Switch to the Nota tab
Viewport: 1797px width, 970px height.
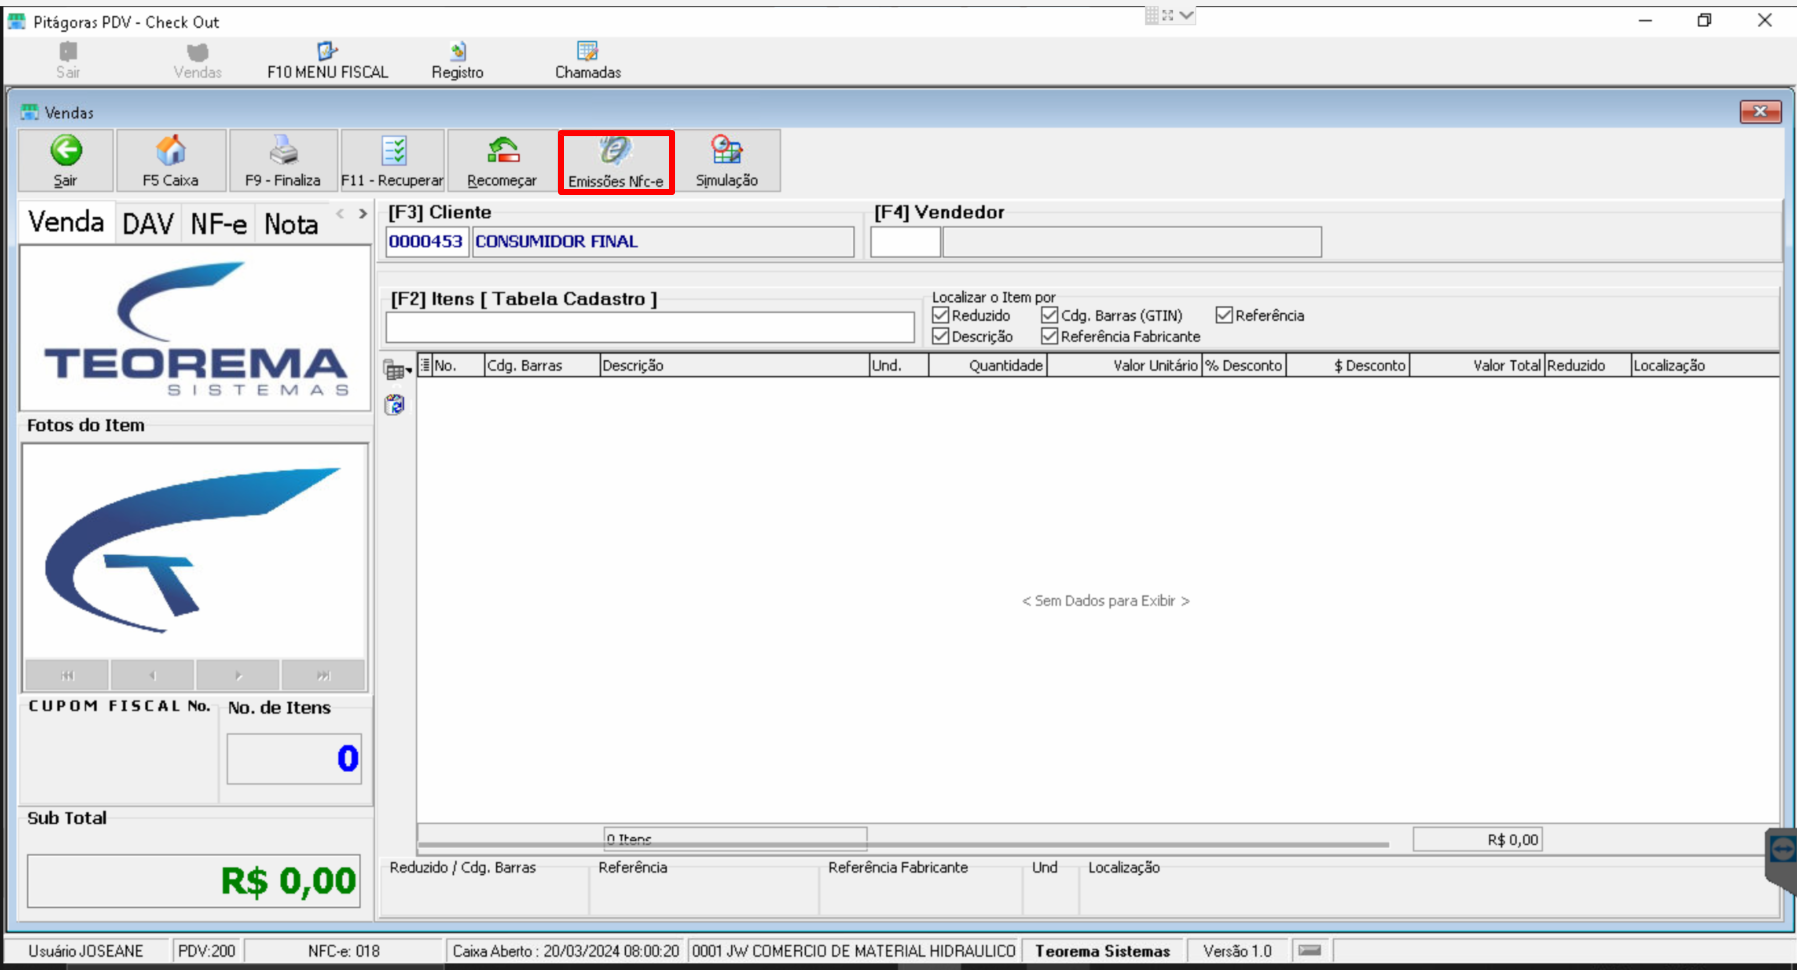pyautogui.click(x=291, y=224)
